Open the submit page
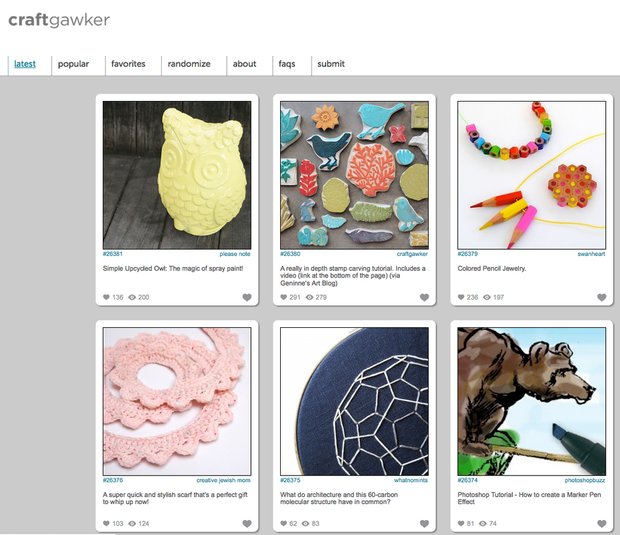Image resolution: width=620 pixels, height=535 pixels. [x=331, y=64]
